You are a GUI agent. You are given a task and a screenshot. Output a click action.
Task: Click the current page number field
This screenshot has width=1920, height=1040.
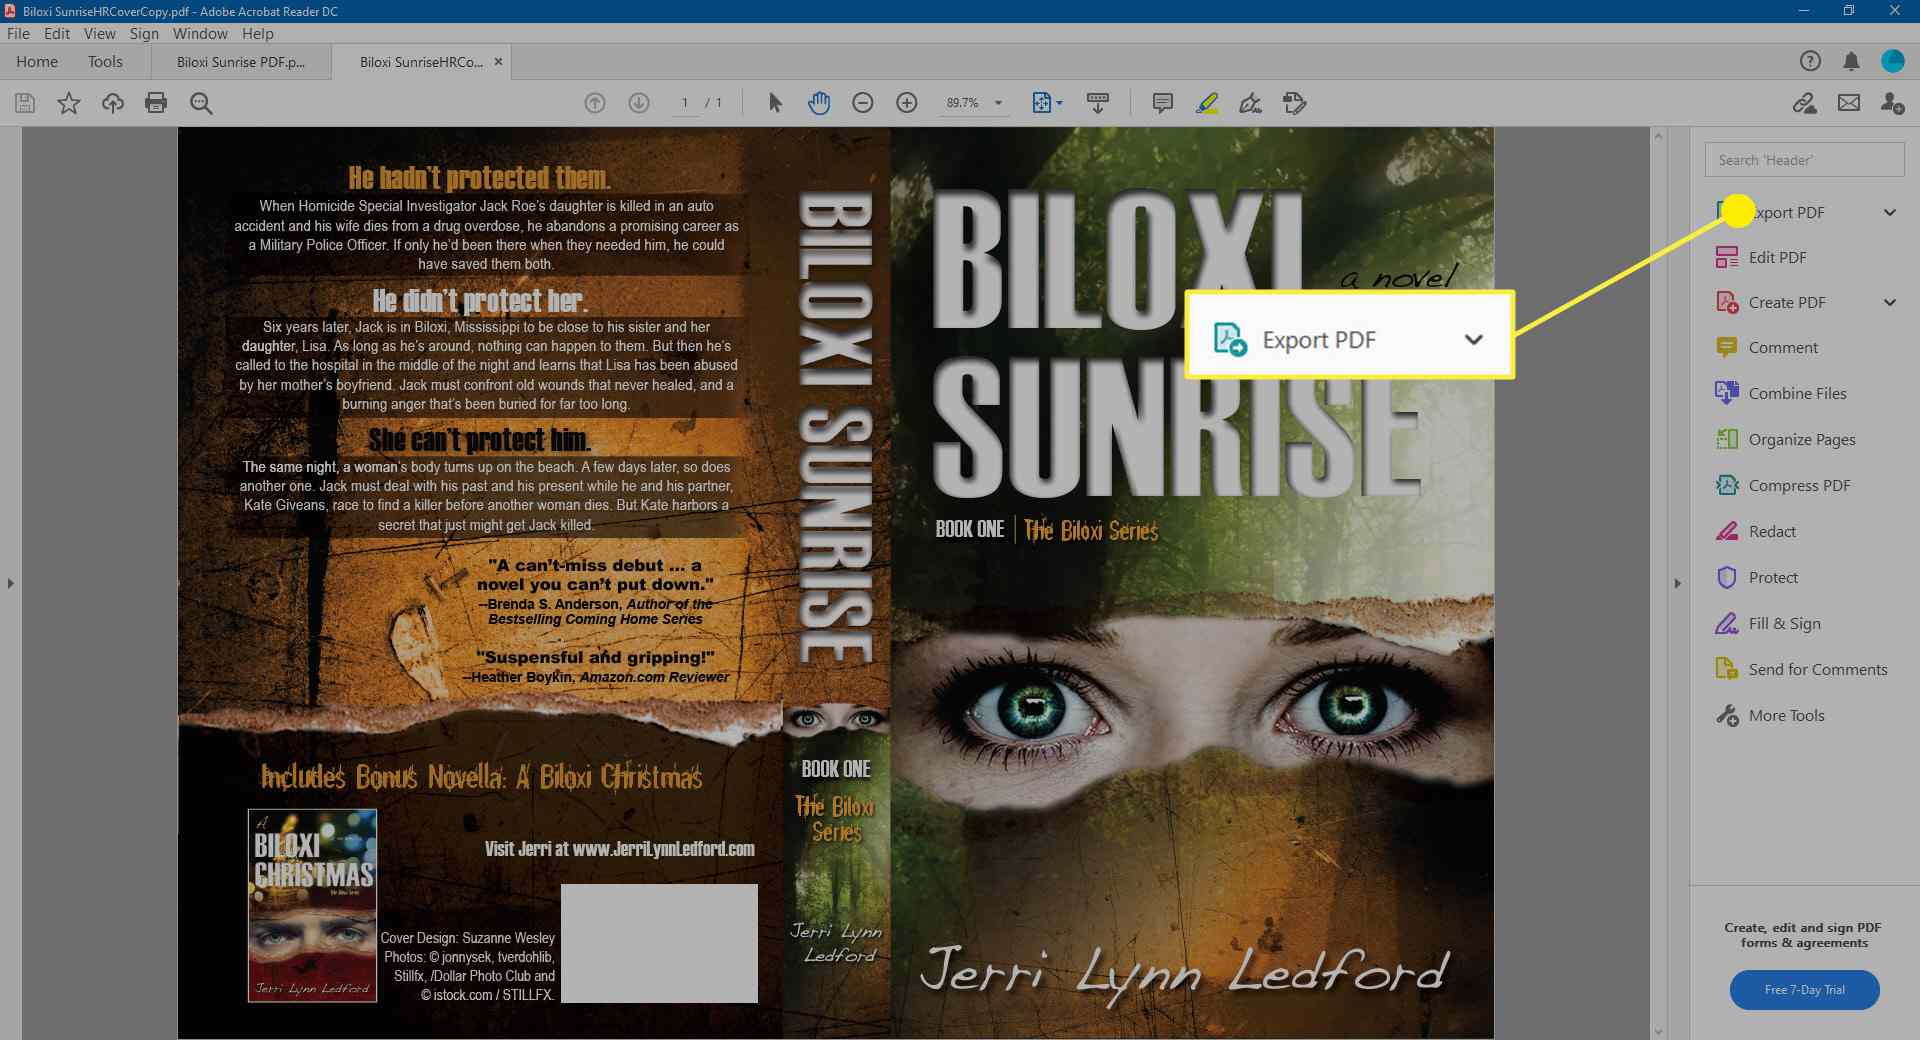684,103
